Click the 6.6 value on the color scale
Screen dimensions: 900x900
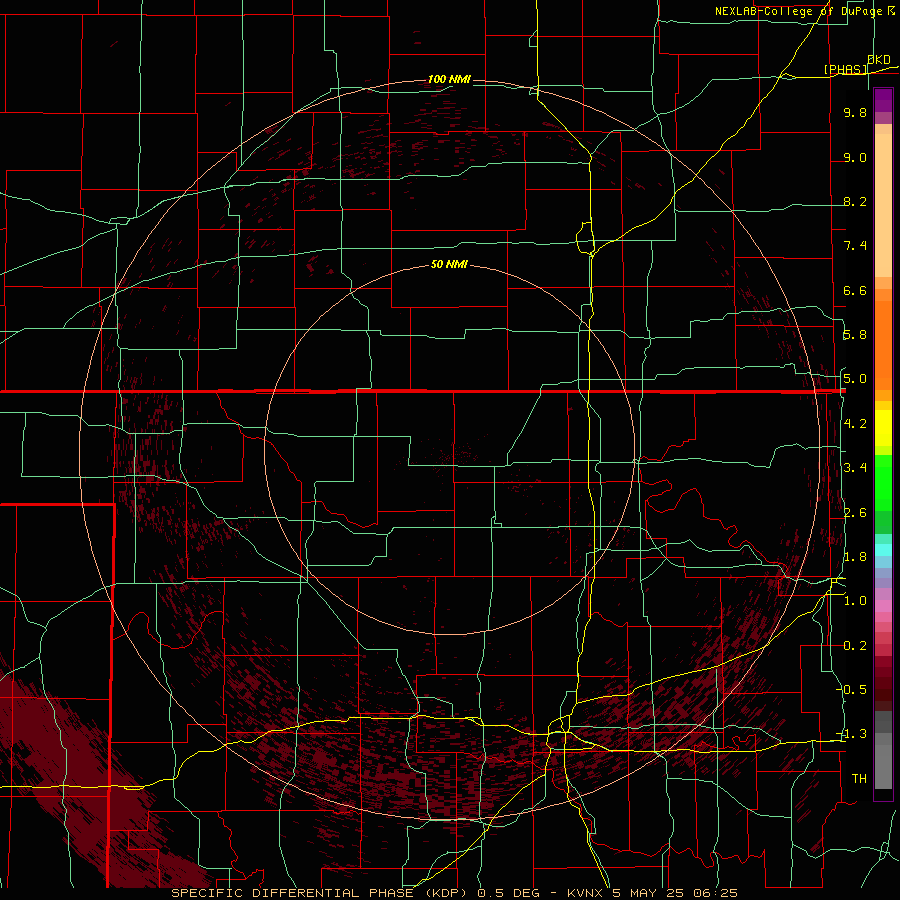[855, 290]
